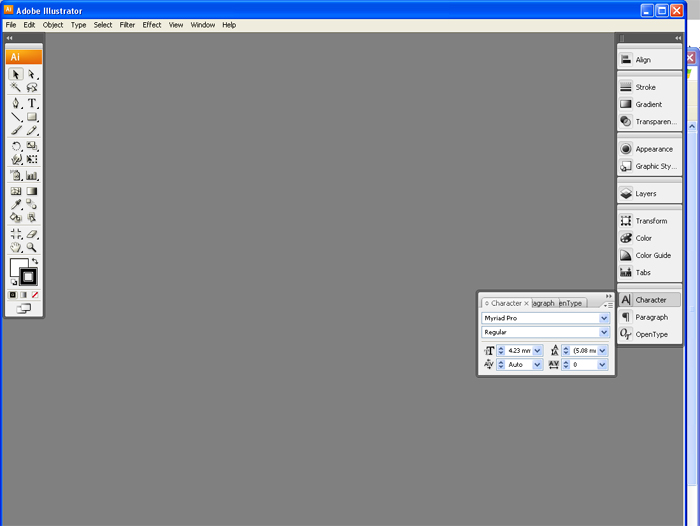The image size is (700, 526).
Task: Select the Live Paint Bucket tool
Action: coord(16,218)
